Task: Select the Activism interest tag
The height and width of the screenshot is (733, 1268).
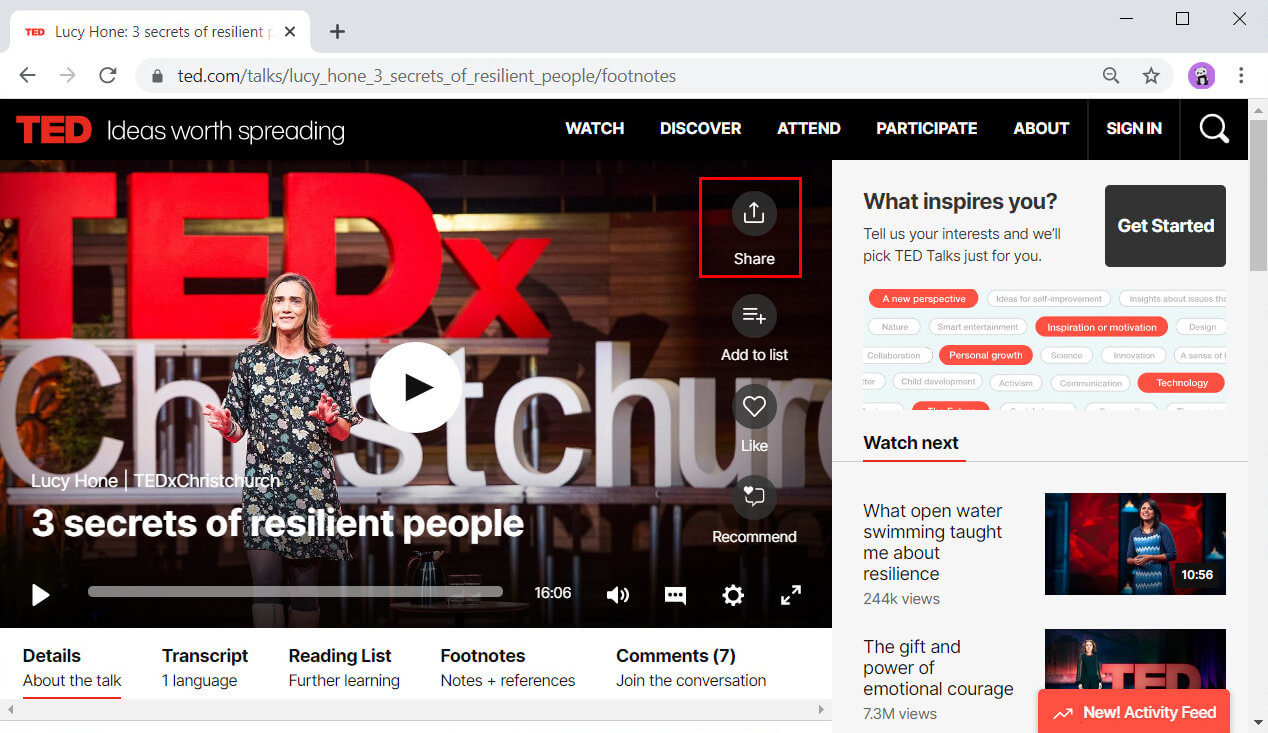Action: (1016, 383)
